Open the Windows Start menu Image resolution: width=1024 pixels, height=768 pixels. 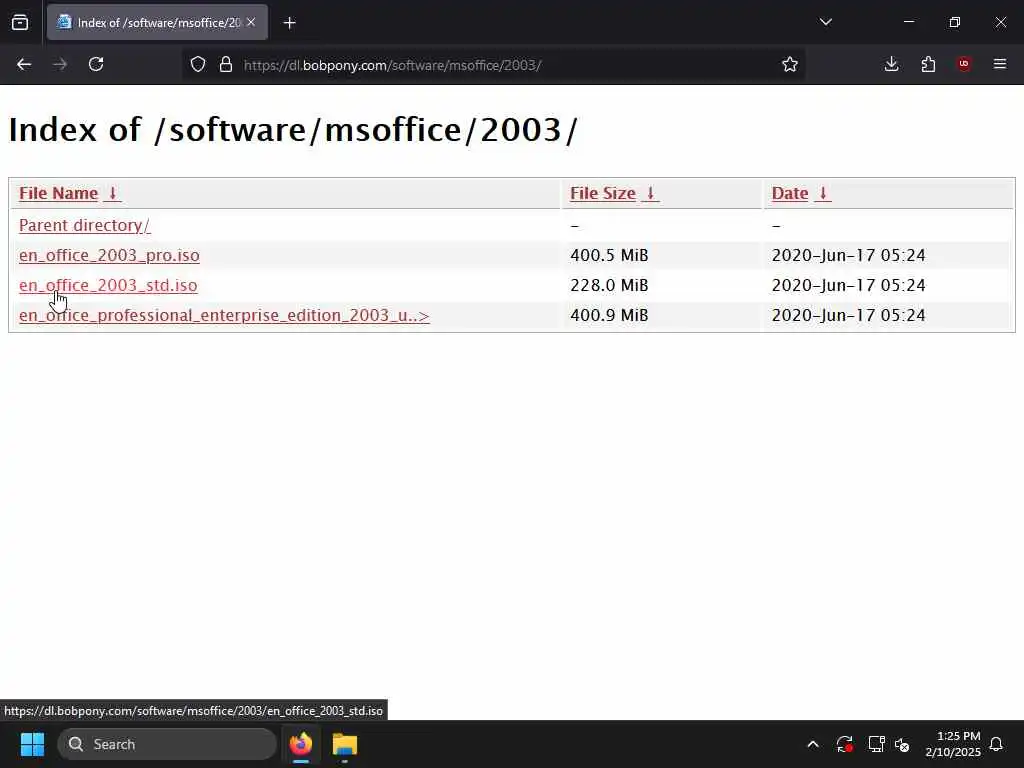(x=32, y=744)
